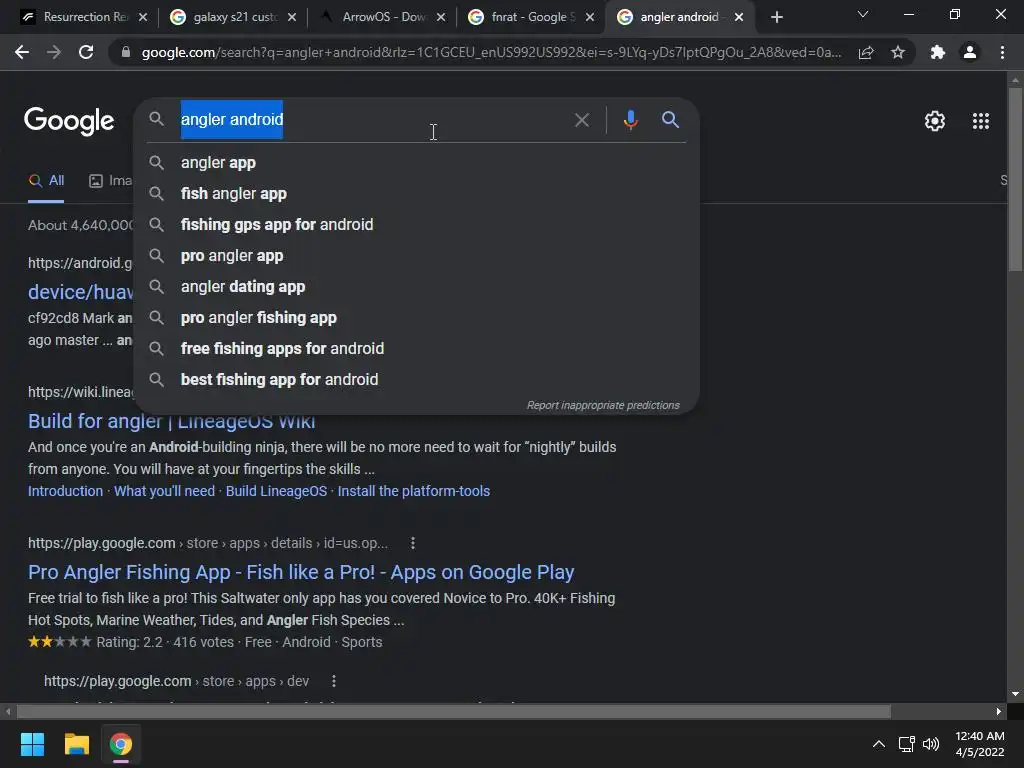Screen dimensions: 1024x768
Task: Share this page from the address bar
Action: [866, 52]
